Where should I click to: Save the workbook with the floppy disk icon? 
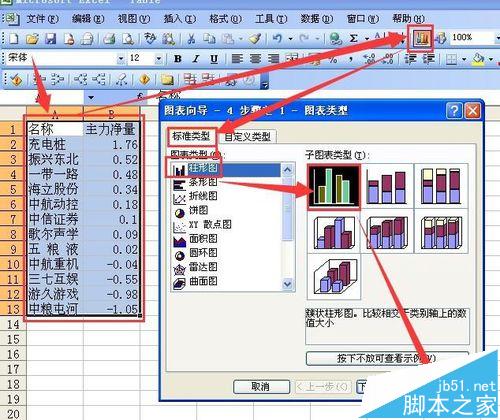[x=50, y=39]
